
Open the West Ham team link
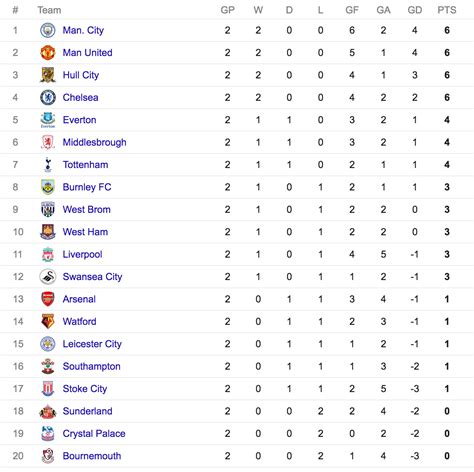click(85, 232)
